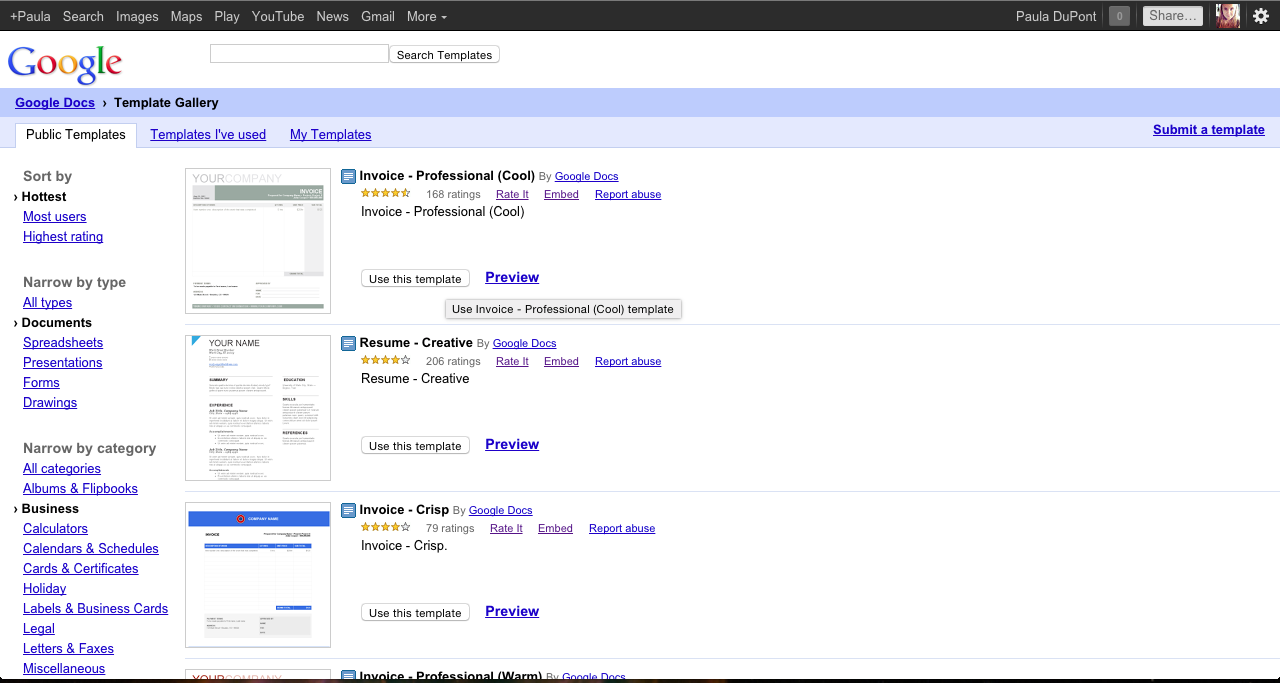Click the Share… button

tap(1173, 16)
